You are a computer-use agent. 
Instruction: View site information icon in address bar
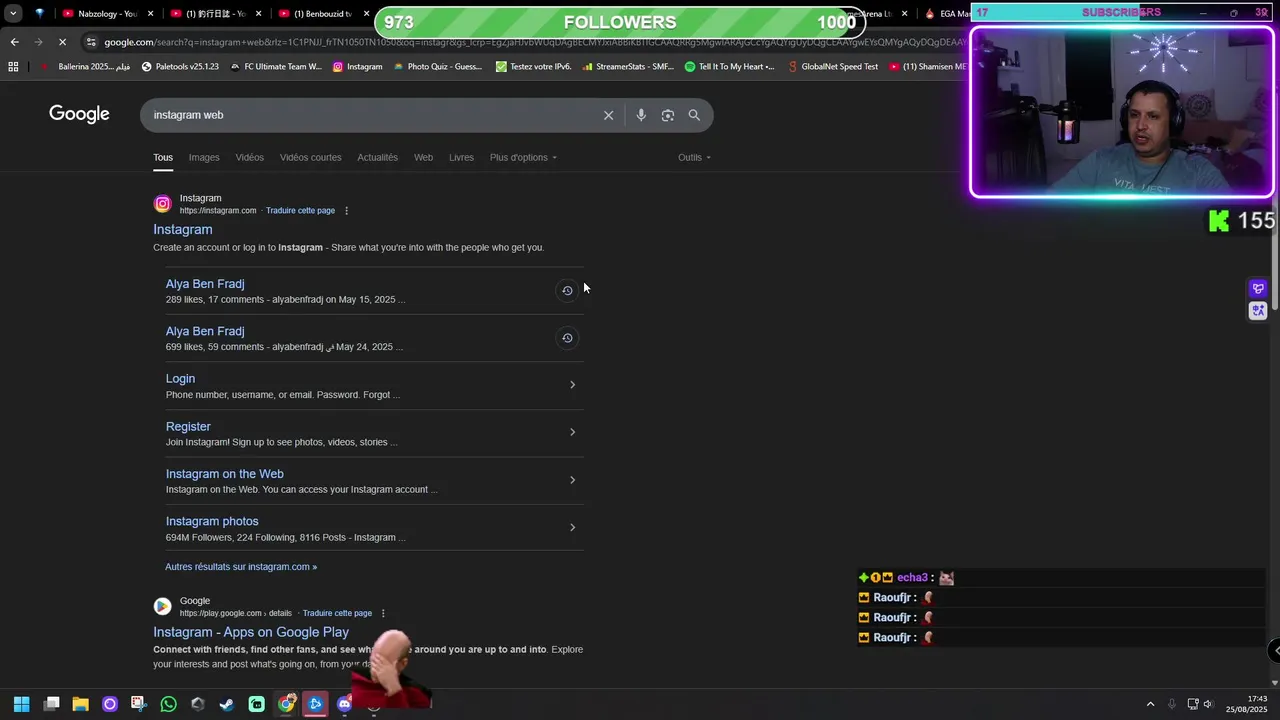pyautogui.click(x=91, y=42)
